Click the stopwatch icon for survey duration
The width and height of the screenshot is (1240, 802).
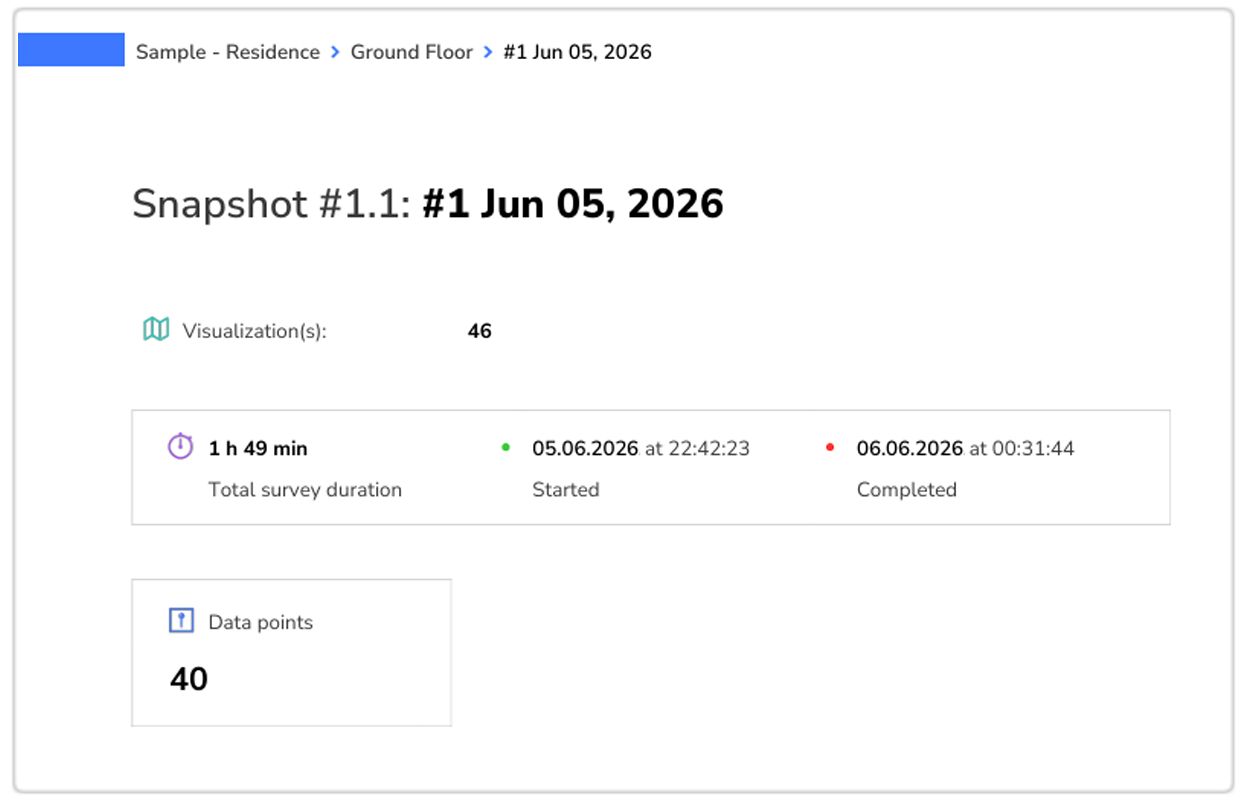[180, 446]
